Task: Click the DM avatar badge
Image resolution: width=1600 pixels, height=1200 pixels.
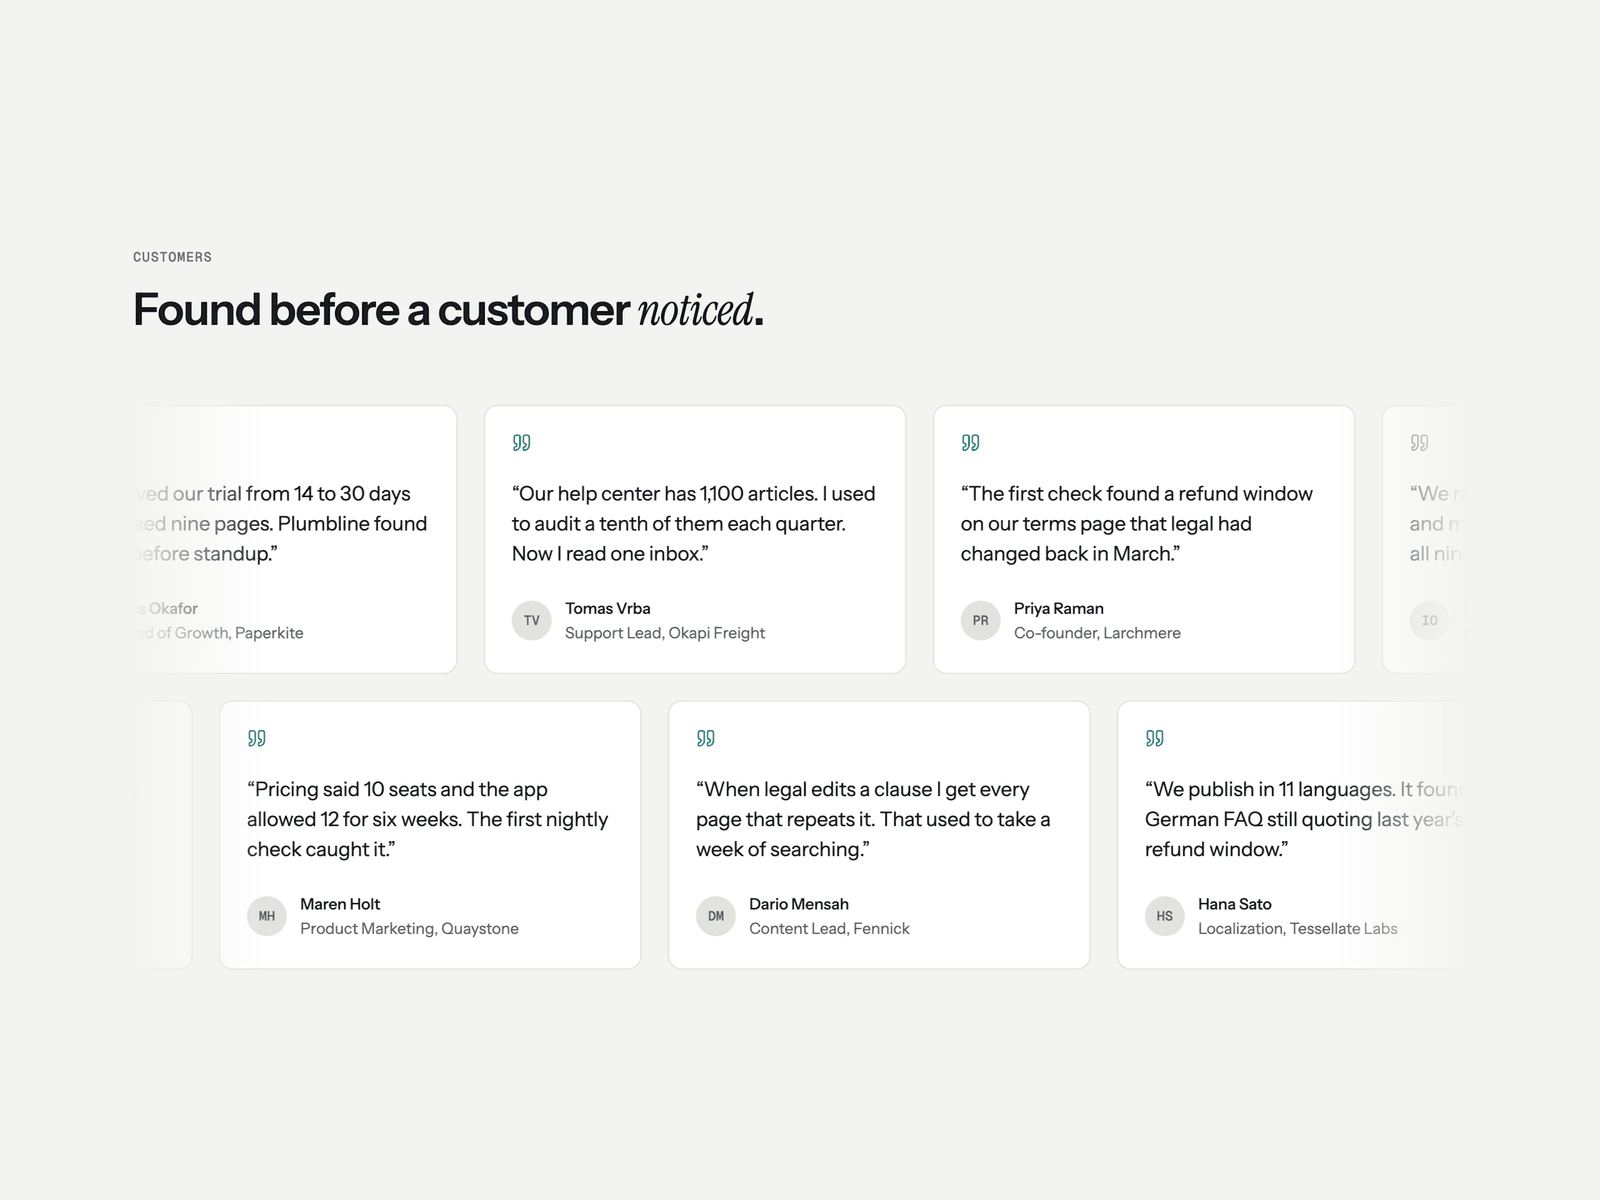Action: pos(715,916)
